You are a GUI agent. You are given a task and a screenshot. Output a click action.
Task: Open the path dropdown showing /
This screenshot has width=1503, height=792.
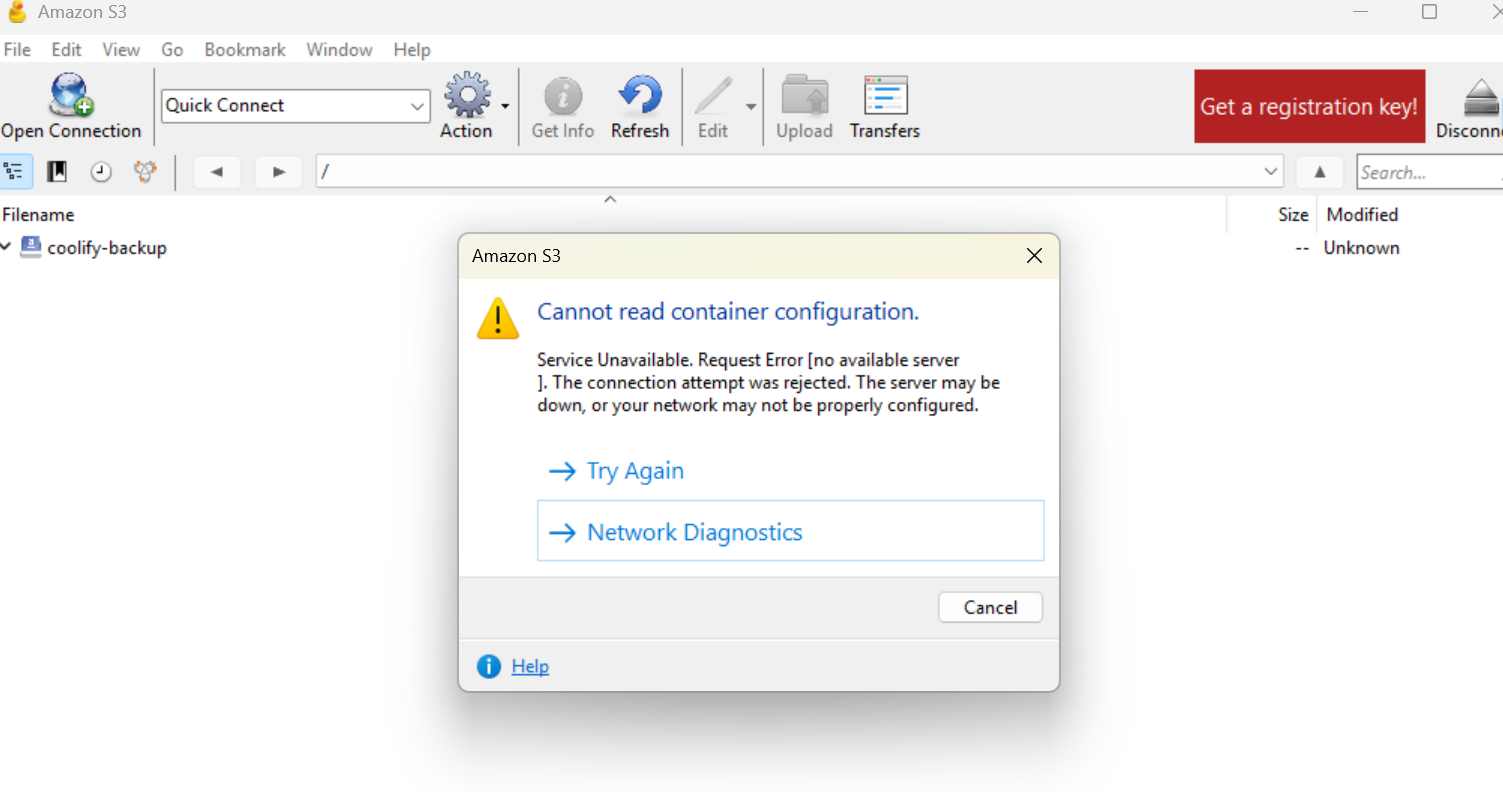tap(800, 172)
